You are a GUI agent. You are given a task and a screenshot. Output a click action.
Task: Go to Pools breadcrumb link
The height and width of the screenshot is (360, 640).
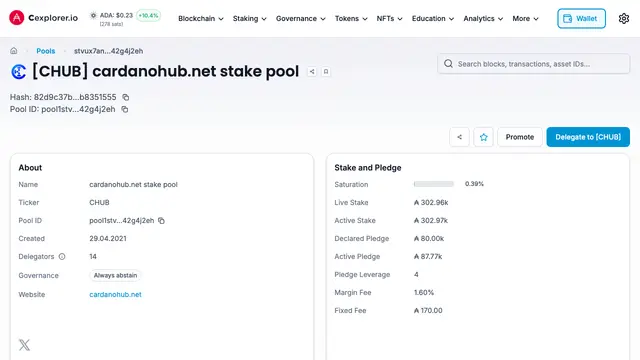(46, 51)
